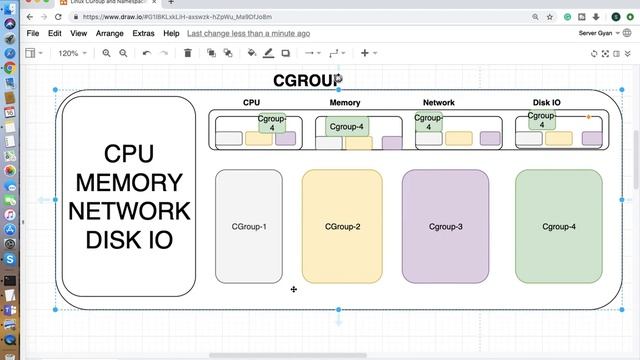The width and height of the screenshot is (640, 360).
Task: Collapse toolbar with double chevron icon
Action: 628,53
